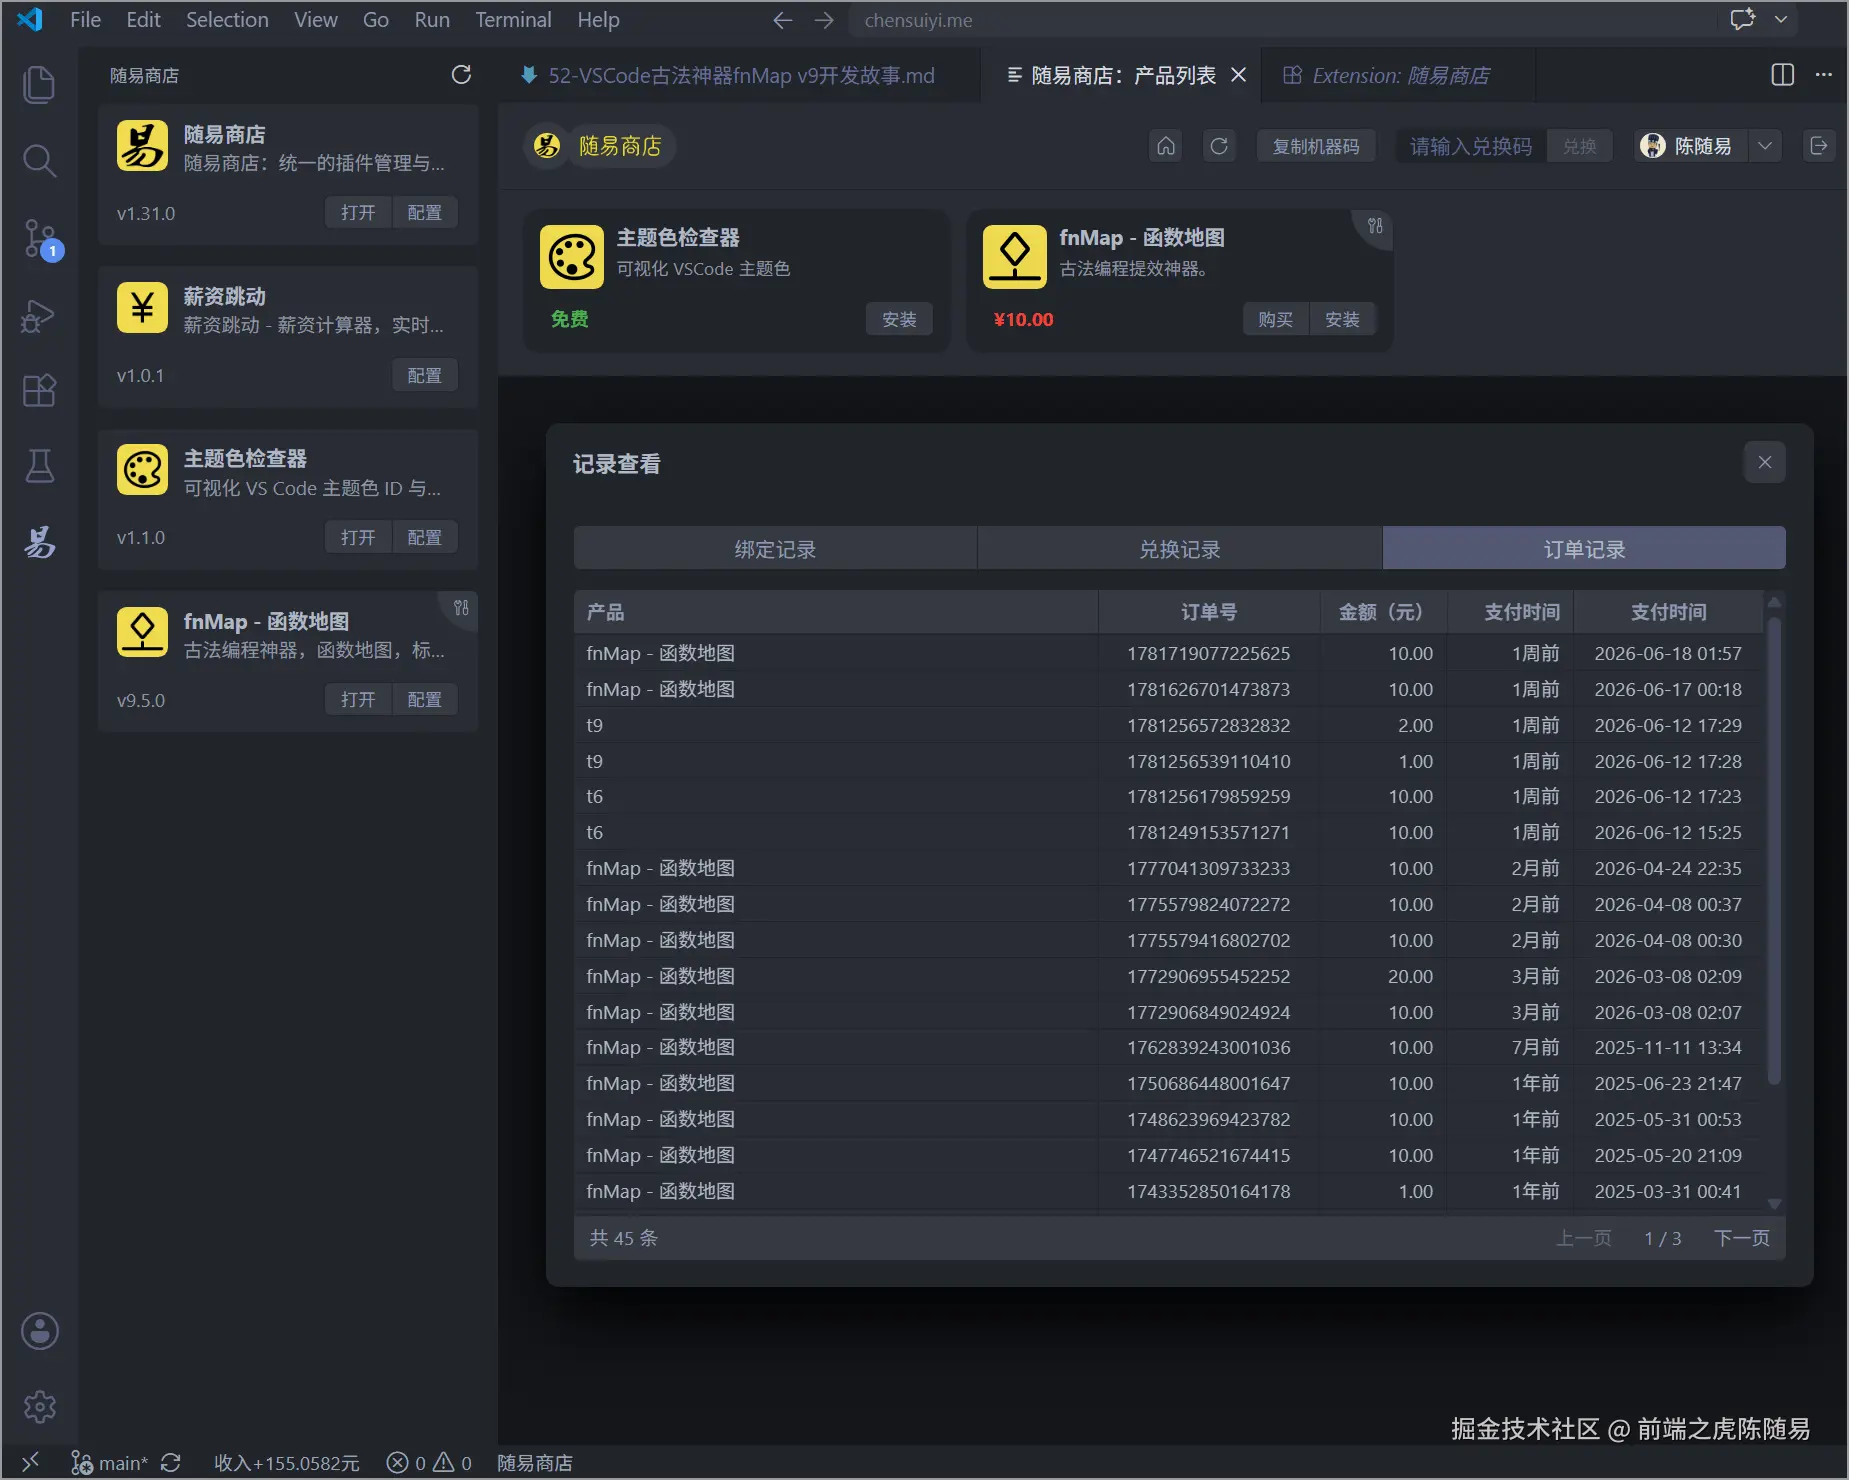This screenshot has width=1849, height=1480.
Task: Open the Testing flask view
Action: tap(39, 465)
